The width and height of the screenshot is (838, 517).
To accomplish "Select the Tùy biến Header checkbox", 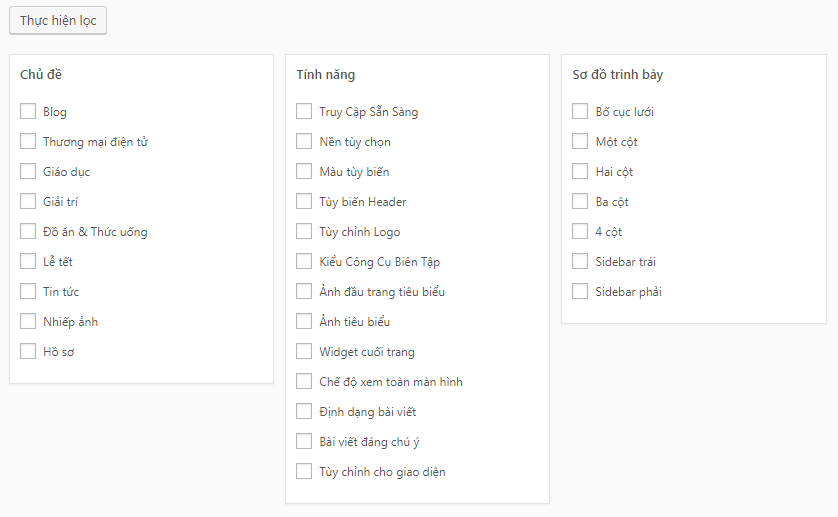I will [x=304, y=202].
